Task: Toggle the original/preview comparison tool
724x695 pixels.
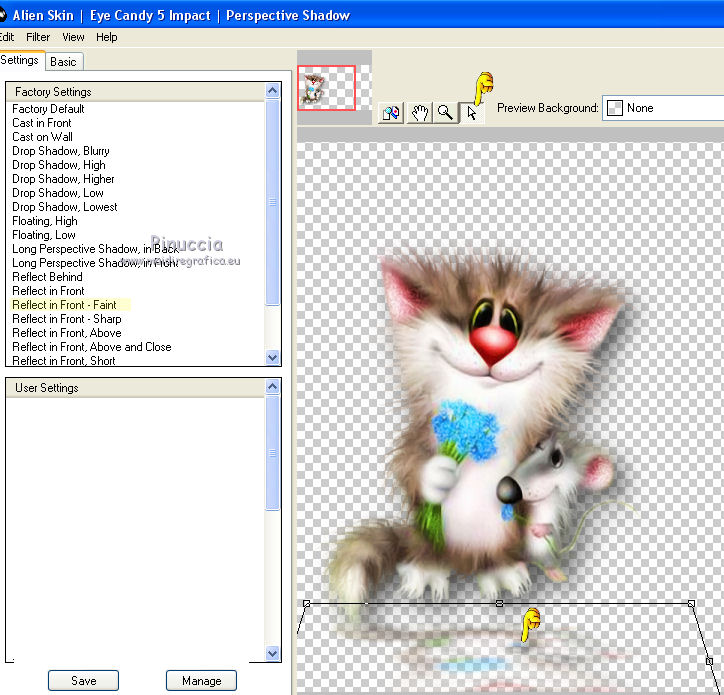Action: pyautogui.click(x=391, y=113)
